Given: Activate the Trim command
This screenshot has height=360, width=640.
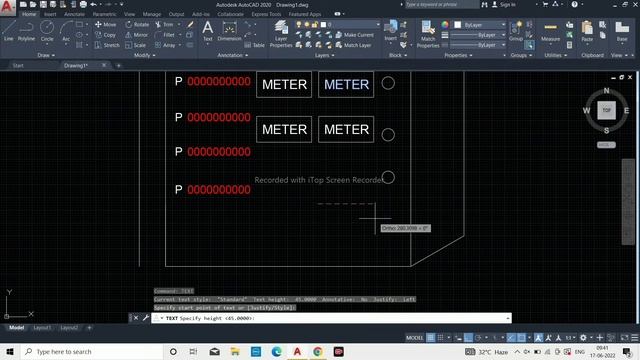Looking at the screenshot, I should (164, 24).
